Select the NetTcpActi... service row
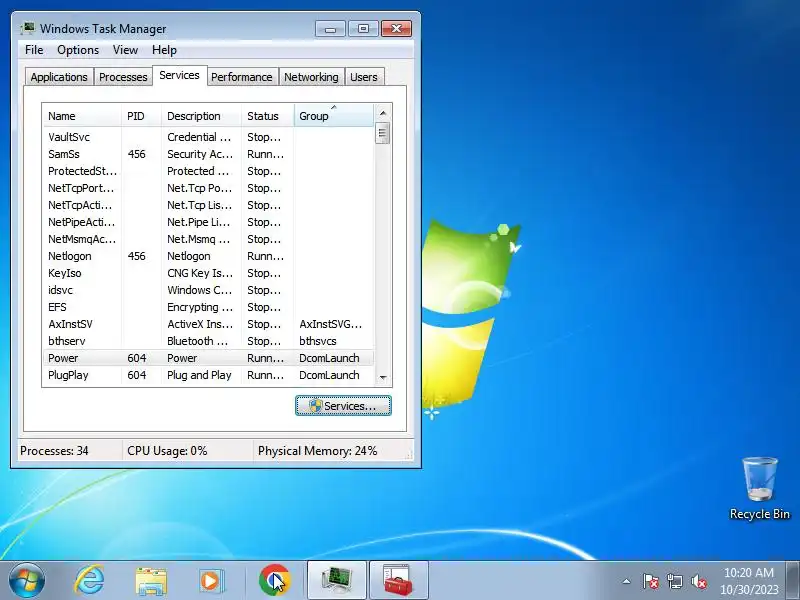This screenshot has height=600, width=800. point(208,205)
